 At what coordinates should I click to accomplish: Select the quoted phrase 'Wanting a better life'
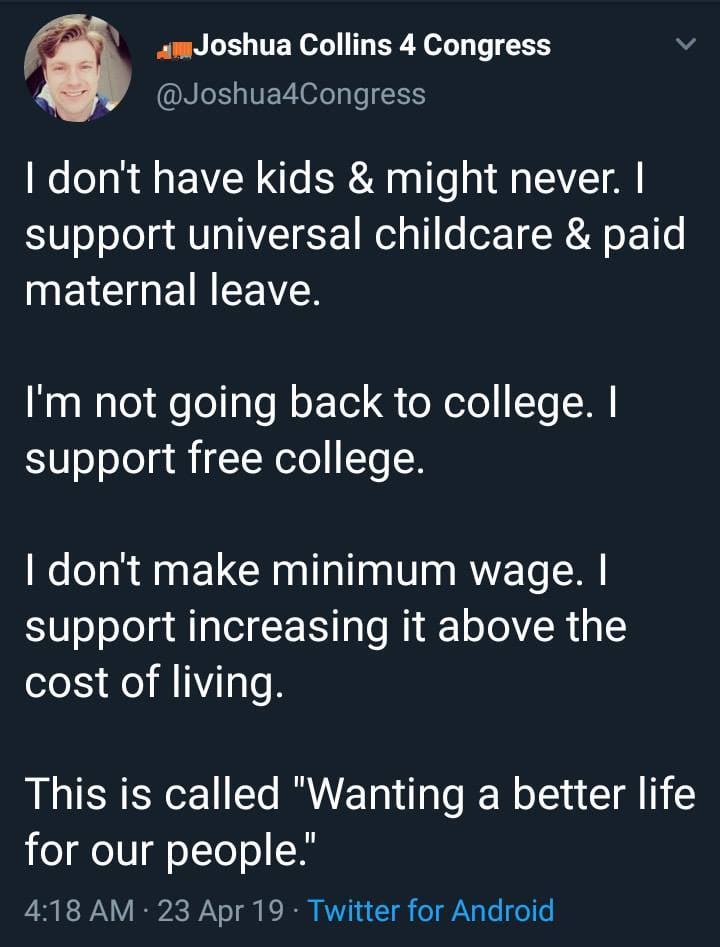(x=501, y=795)
